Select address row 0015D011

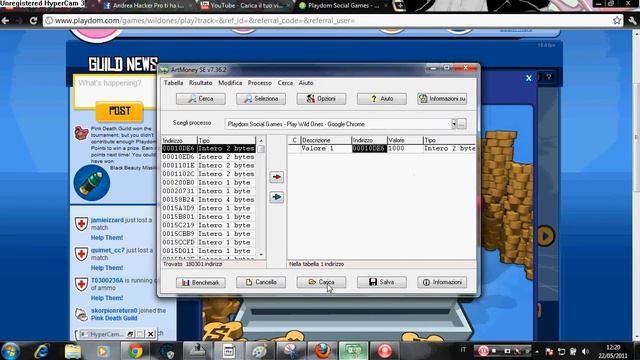pos(209,251)
